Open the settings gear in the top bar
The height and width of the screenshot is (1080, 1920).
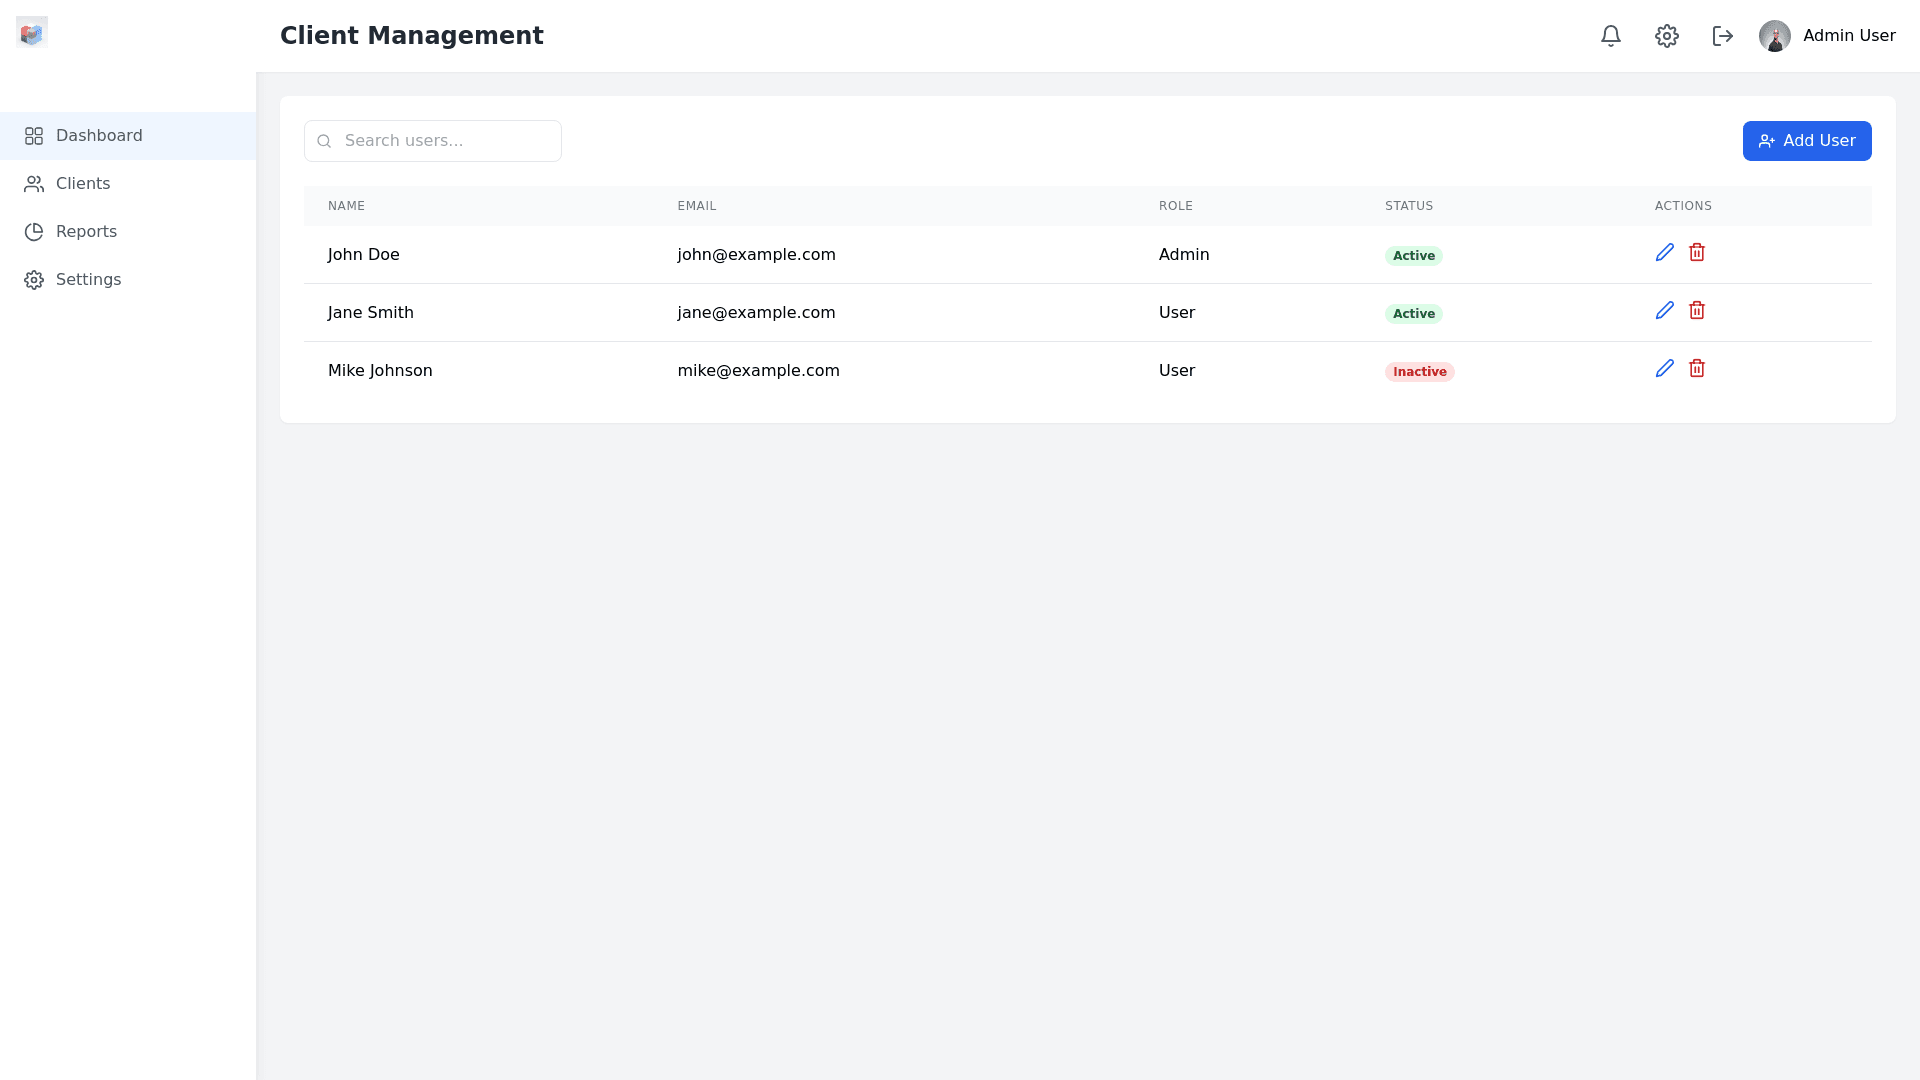point(1666,35)
